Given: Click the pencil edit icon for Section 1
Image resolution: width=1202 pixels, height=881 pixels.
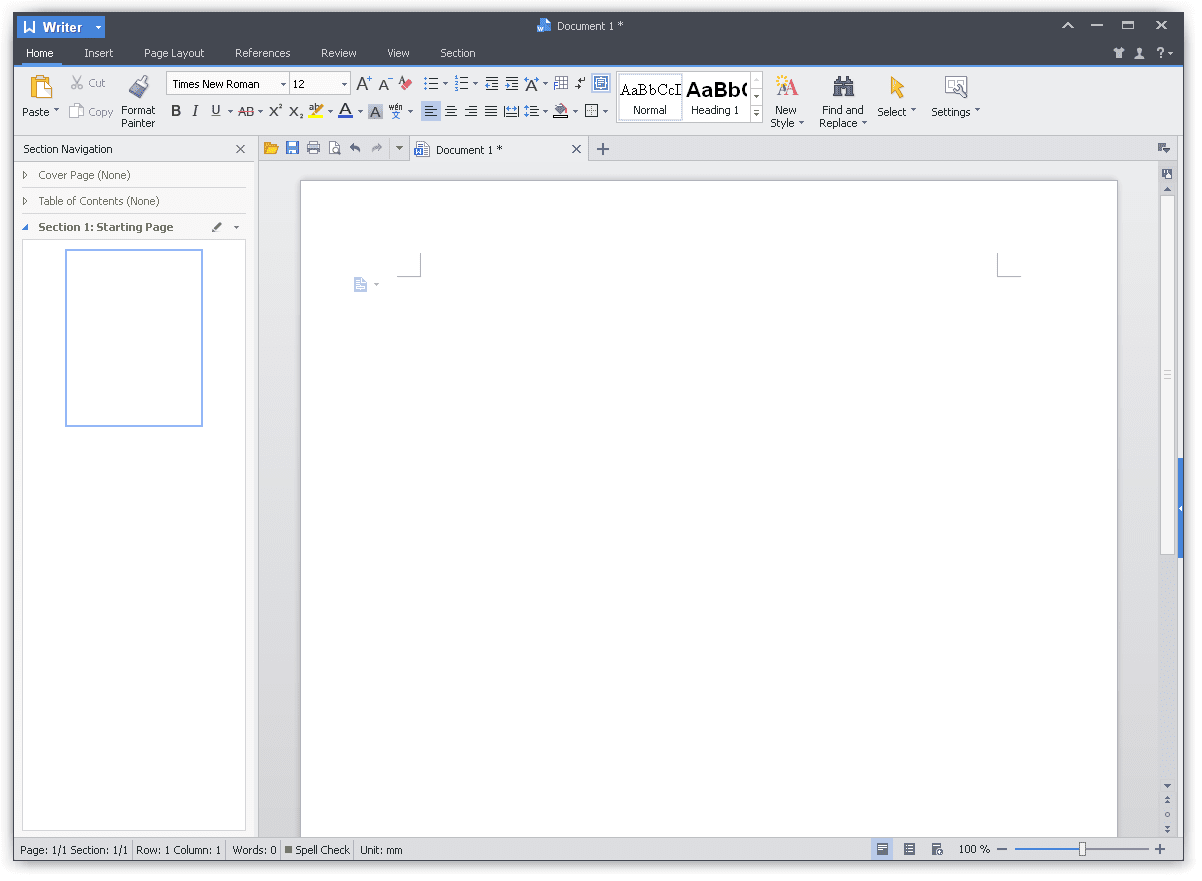Looking at the screenshot, I should (217, 227).
